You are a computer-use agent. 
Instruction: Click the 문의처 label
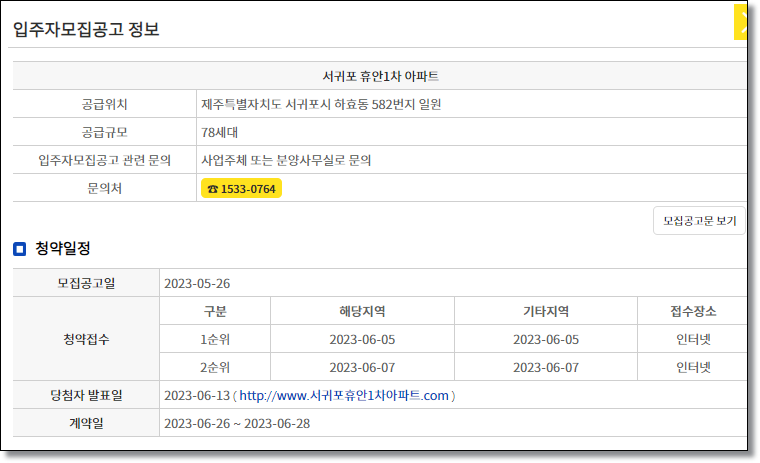point(104,188)
